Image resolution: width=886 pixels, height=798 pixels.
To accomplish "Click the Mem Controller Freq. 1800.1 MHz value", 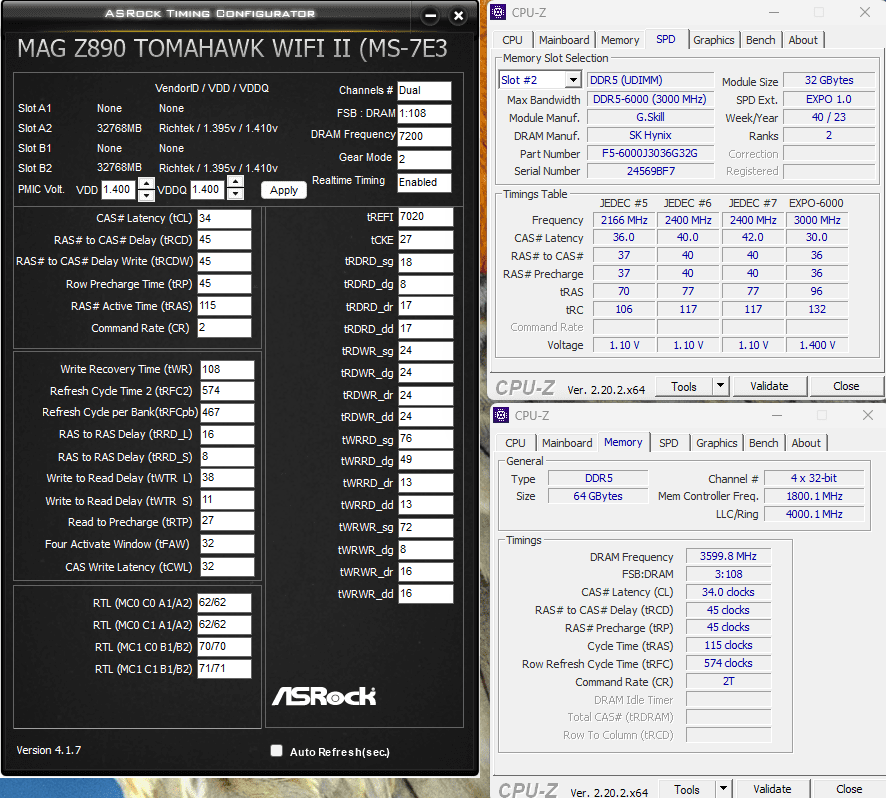I will coord(814,496).
